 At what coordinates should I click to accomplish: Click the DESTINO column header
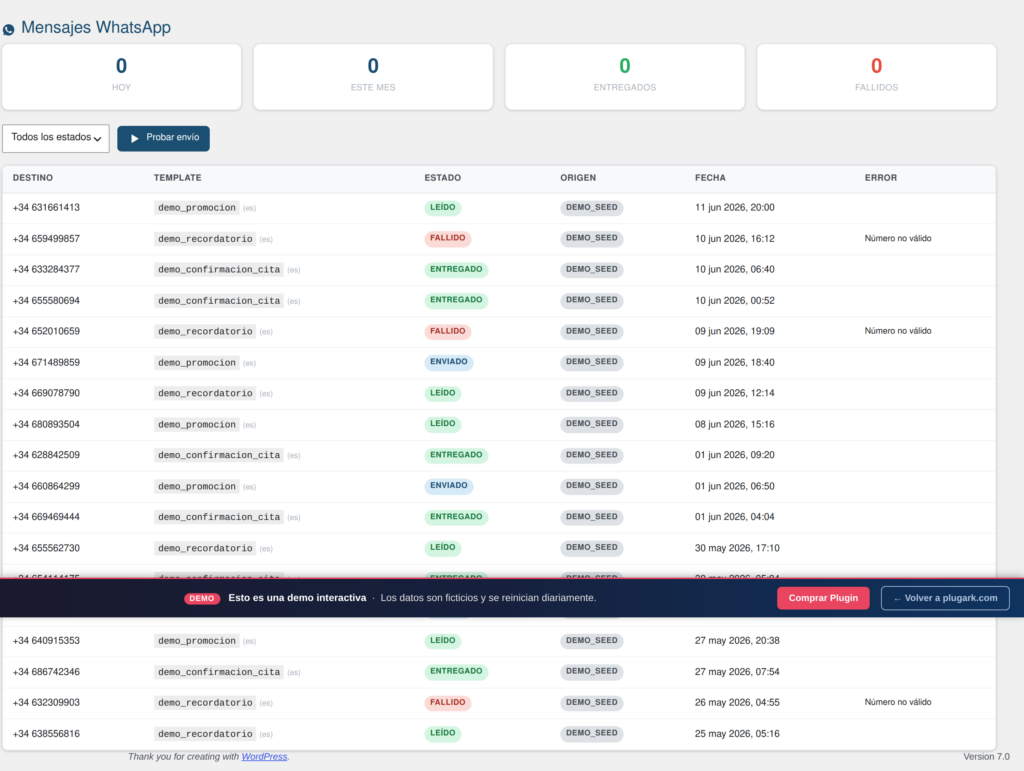point(33,178)
